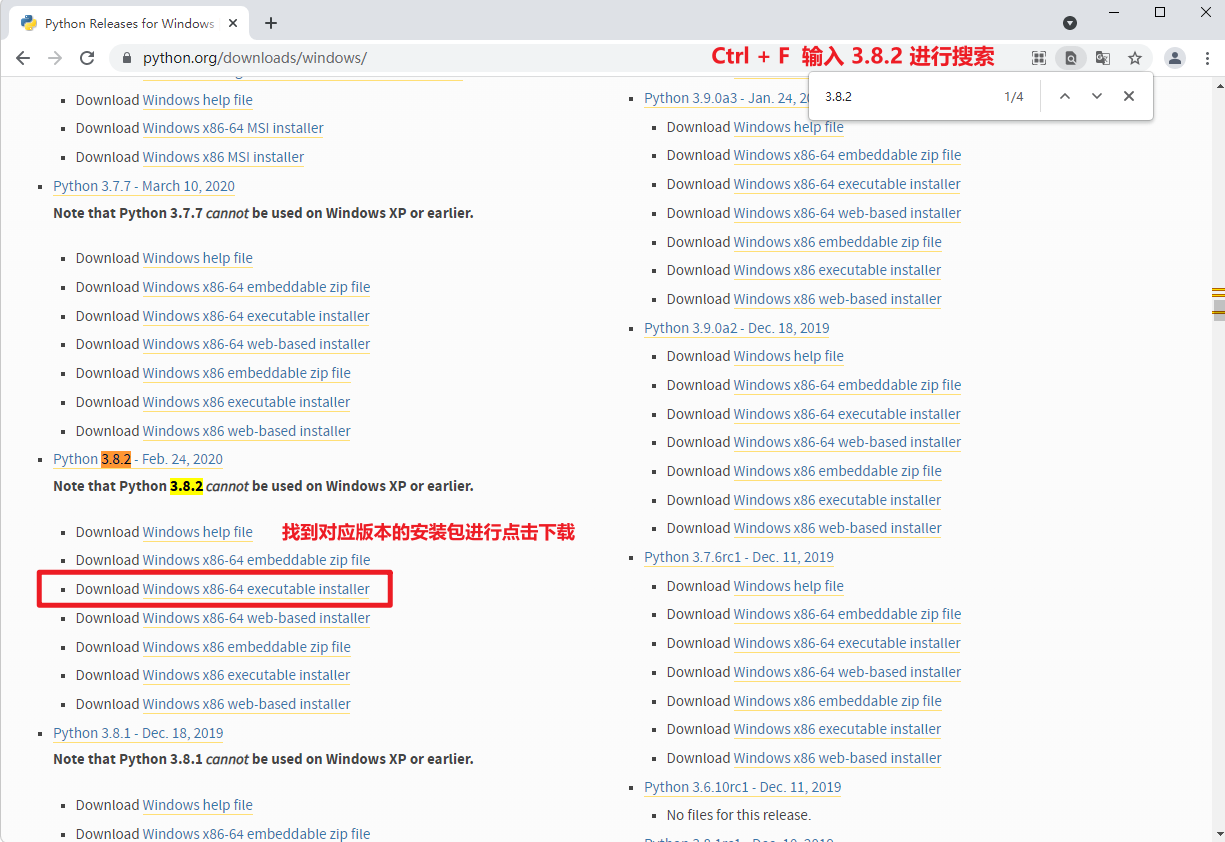The image size is (1225, 842).
Task: Open the Python 3.8.1 - Dec. 18, 2019 release
Action: (138, 733)
